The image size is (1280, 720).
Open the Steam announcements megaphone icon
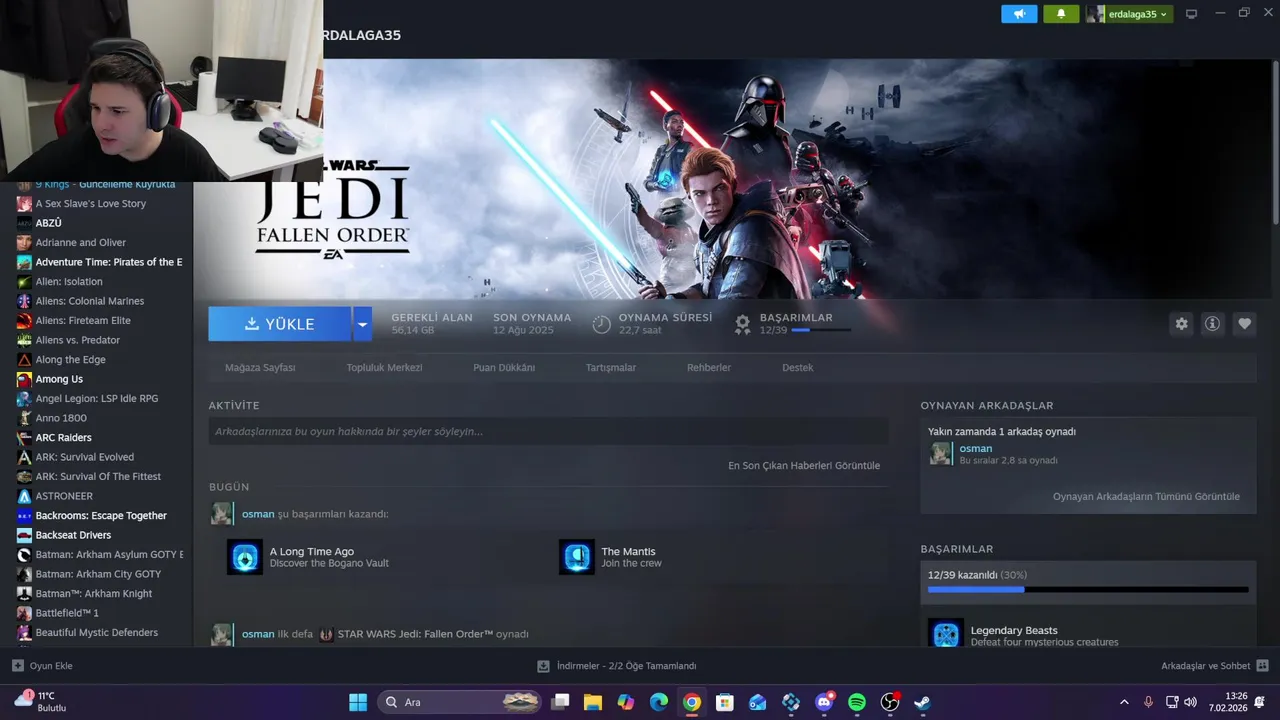(x=1019, y=14)
